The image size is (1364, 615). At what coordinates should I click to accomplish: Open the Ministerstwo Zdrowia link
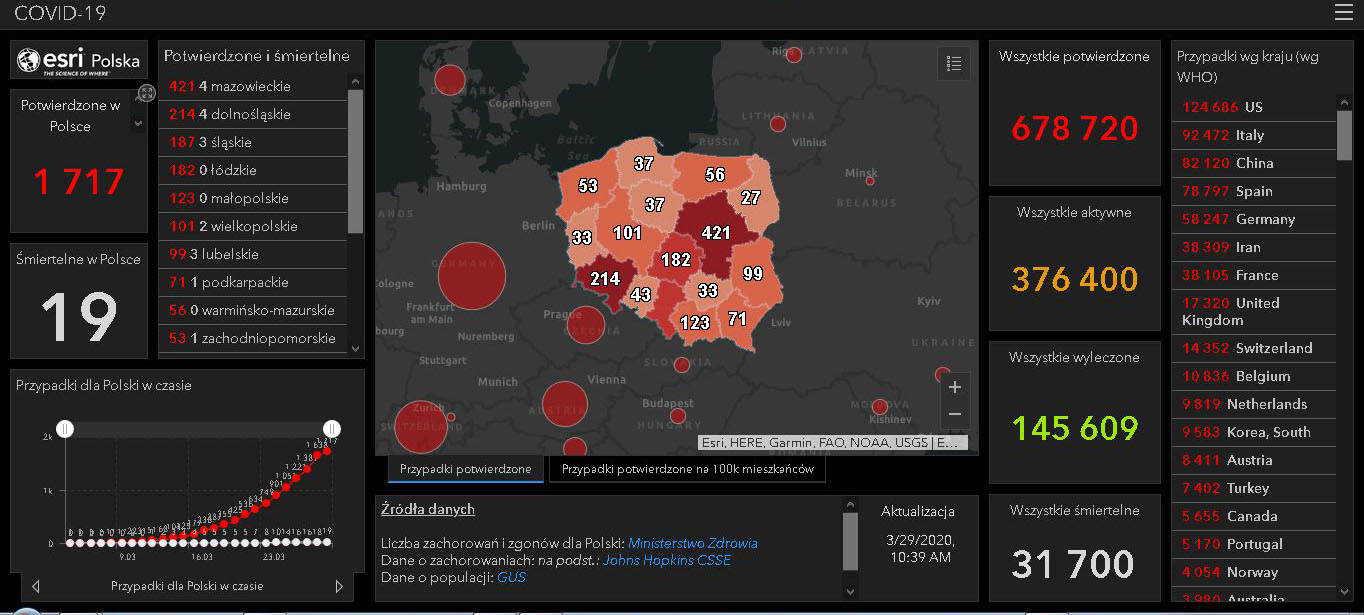[x=692, y=543]
